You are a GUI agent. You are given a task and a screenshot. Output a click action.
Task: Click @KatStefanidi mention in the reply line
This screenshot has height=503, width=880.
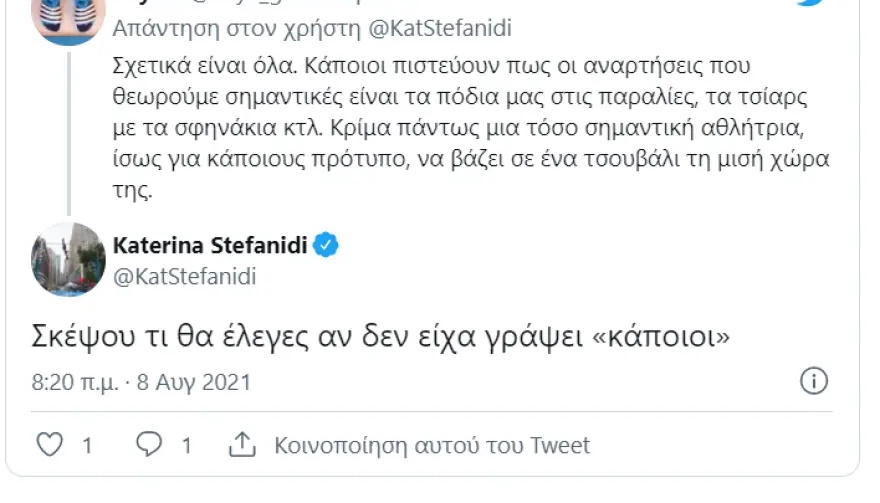[x=442, y=29]
